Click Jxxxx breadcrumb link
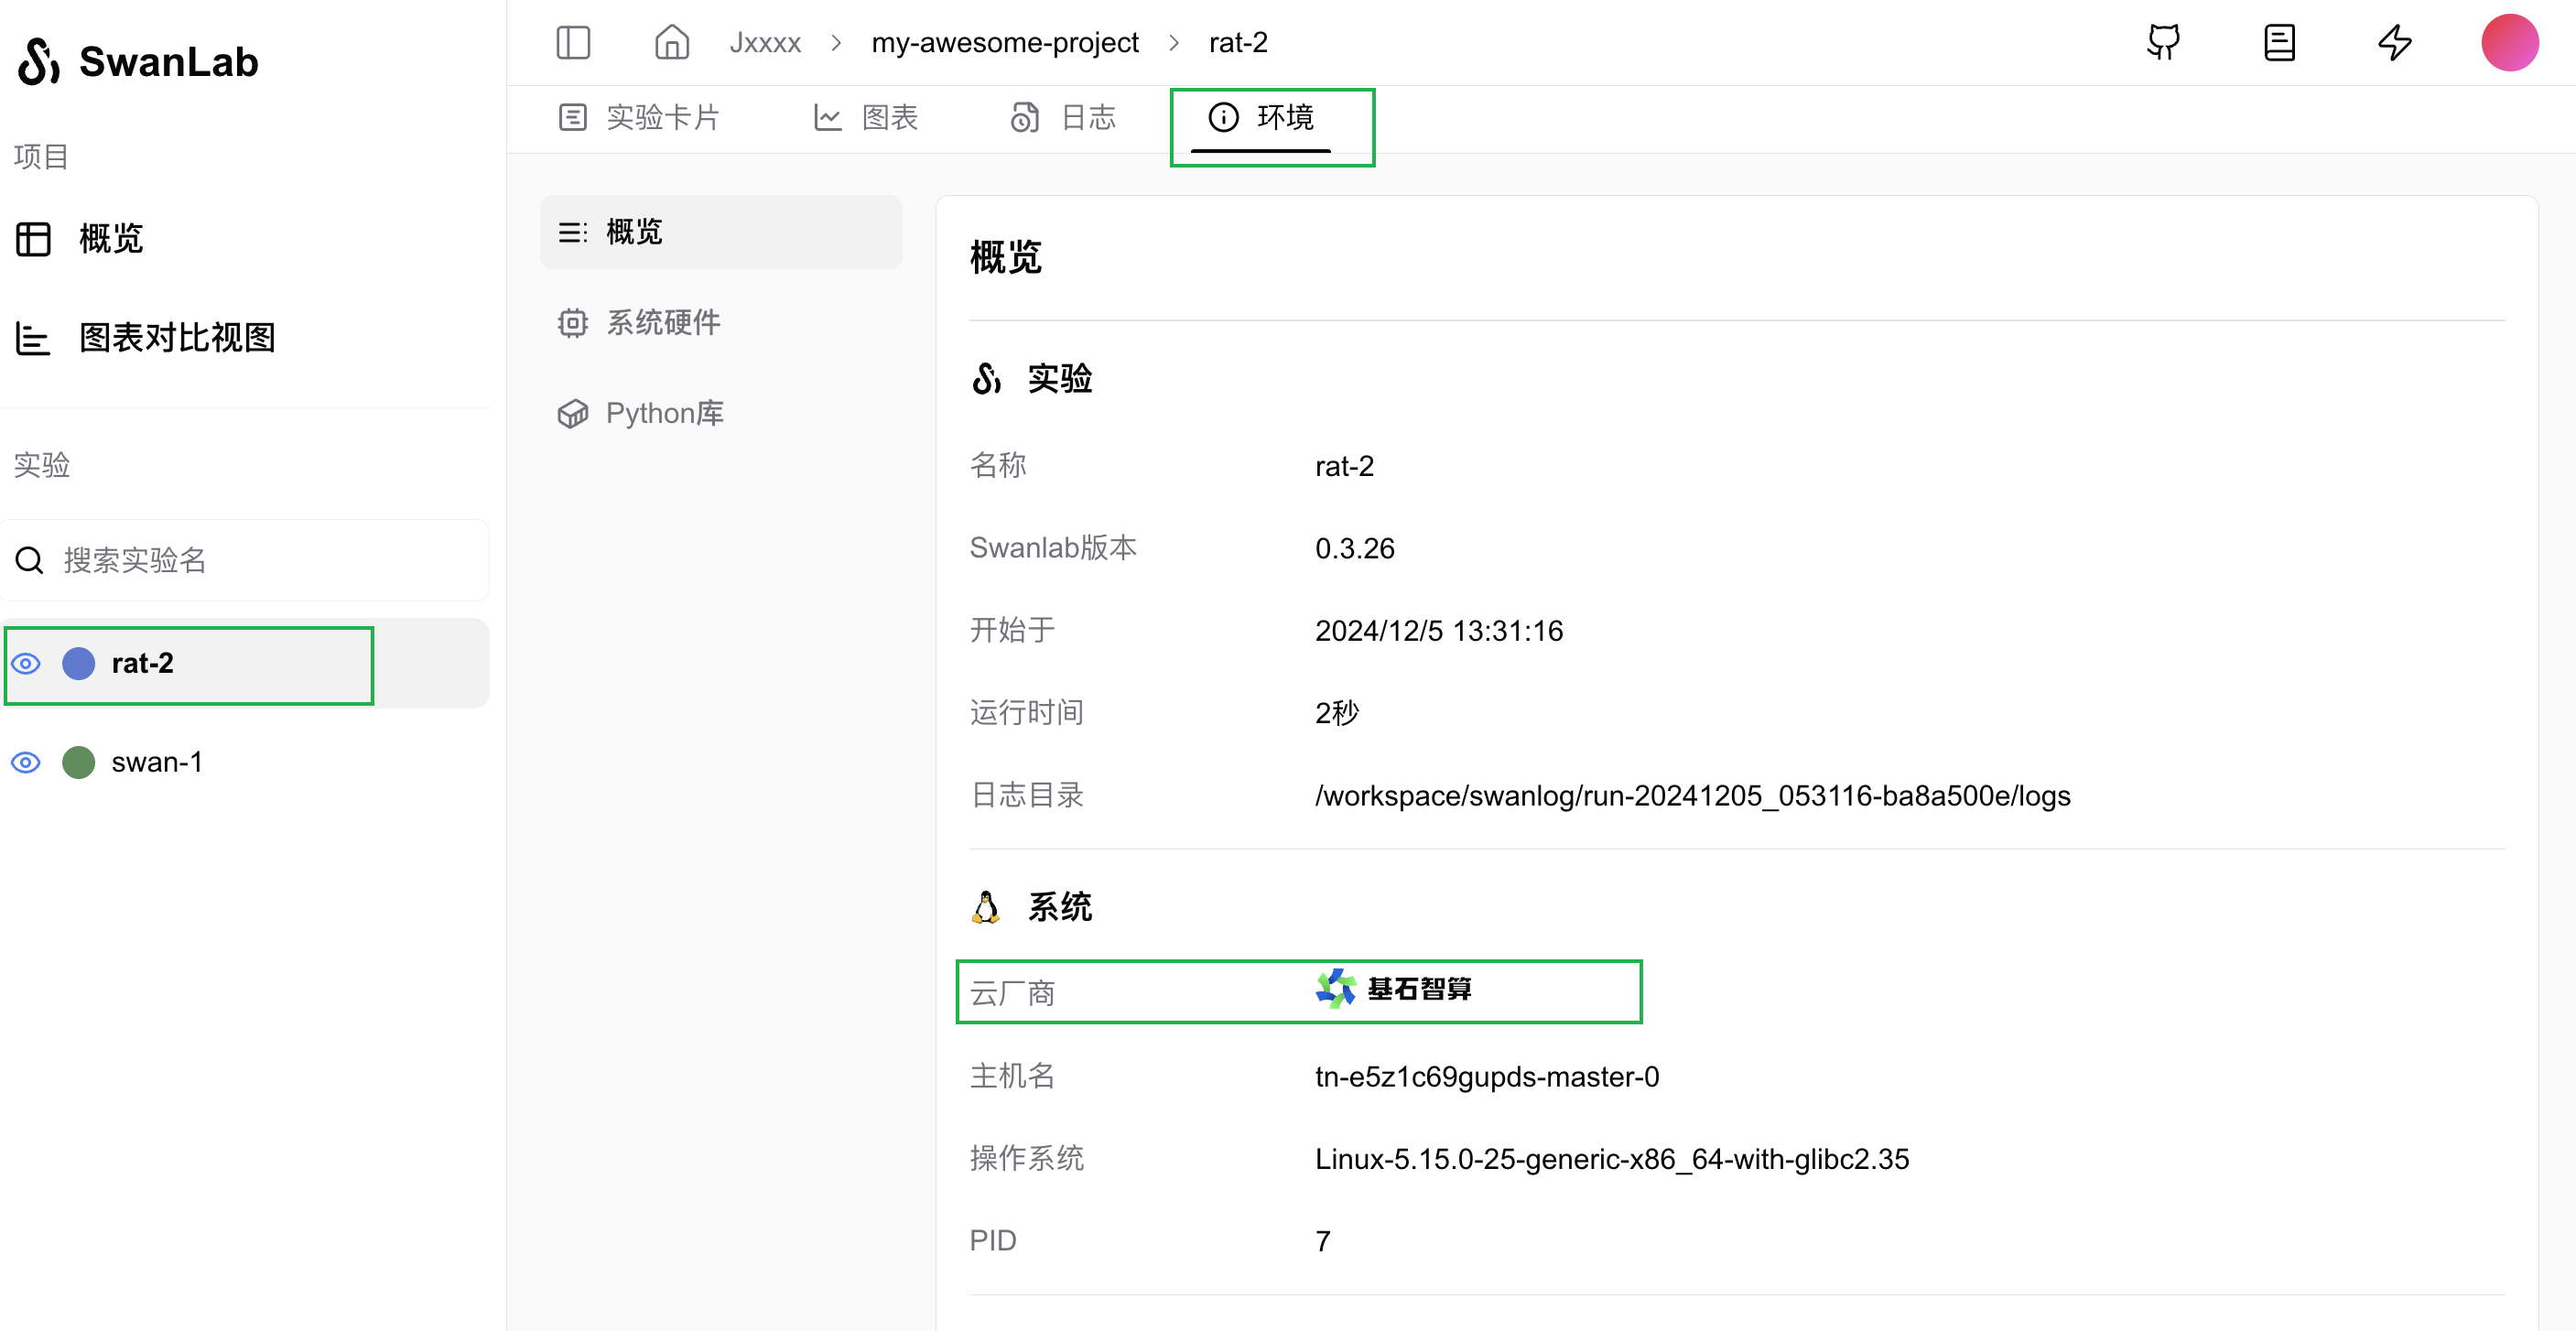 [765, 43]
